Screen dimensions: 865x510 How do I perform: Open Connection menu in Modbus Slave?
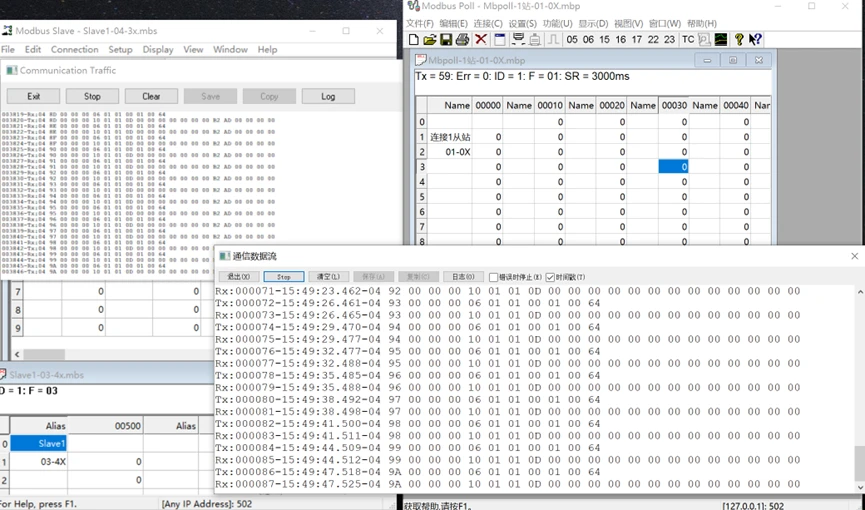click(x=74, y=50)
